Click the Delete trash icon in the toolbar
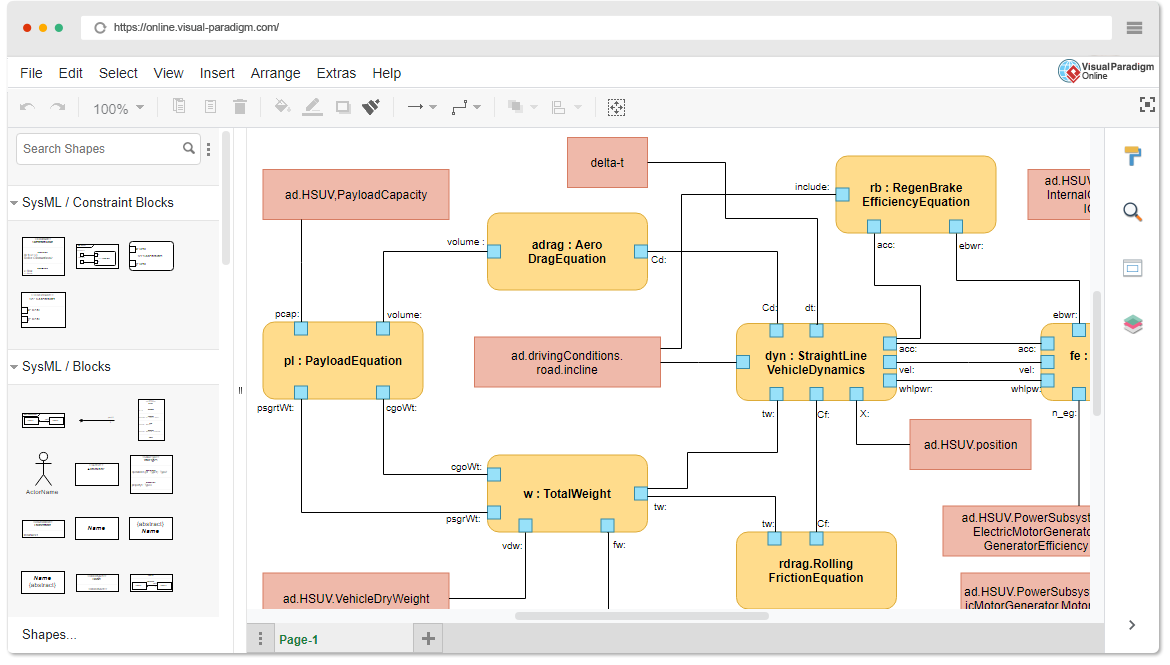Screen dimensions: 1170x665 [x=240, y=107]
